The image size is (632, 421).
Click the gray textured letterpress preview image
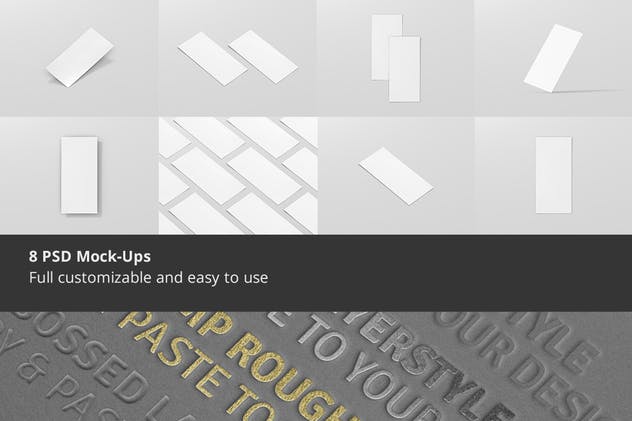point(316,366)
